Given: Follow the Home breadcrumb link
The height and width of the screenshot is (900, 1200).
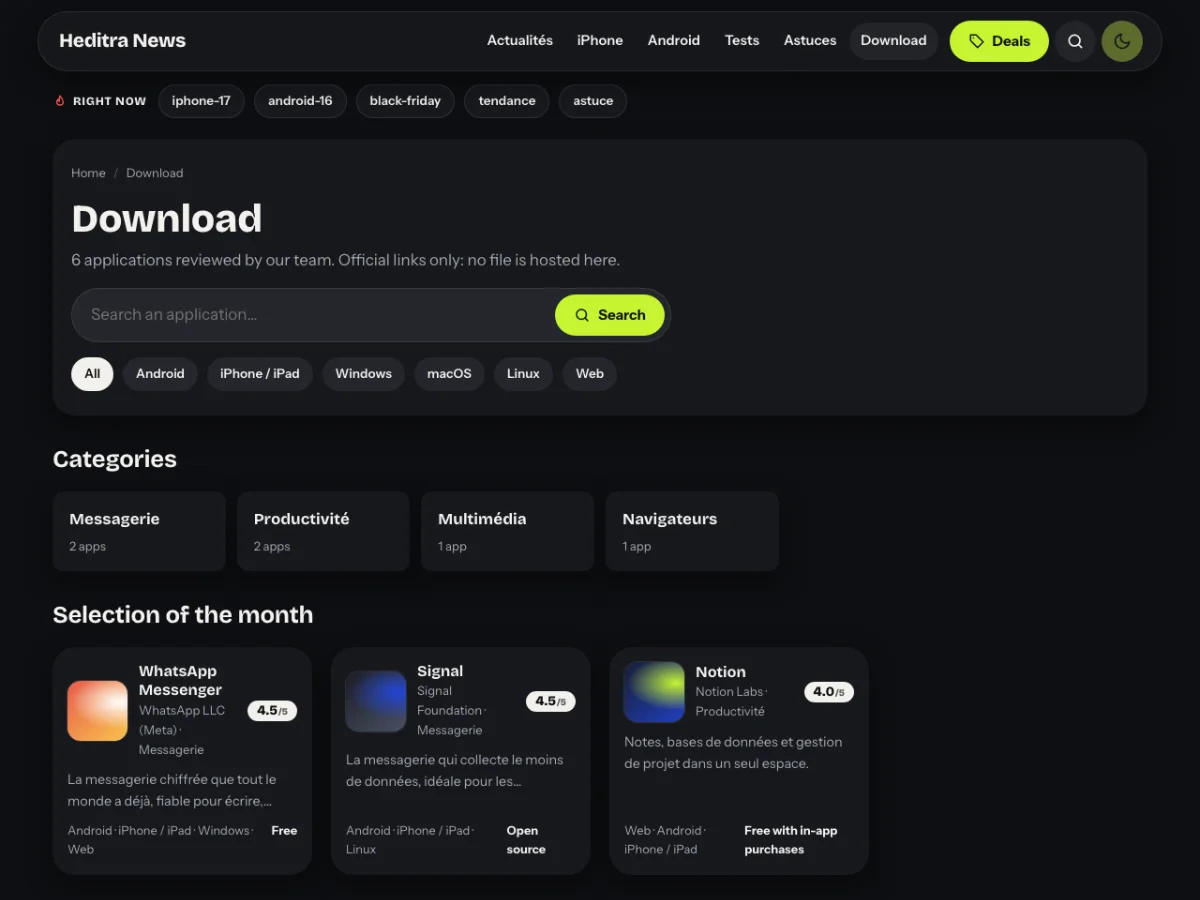Looking at the screenshot, I should (88, 173).
